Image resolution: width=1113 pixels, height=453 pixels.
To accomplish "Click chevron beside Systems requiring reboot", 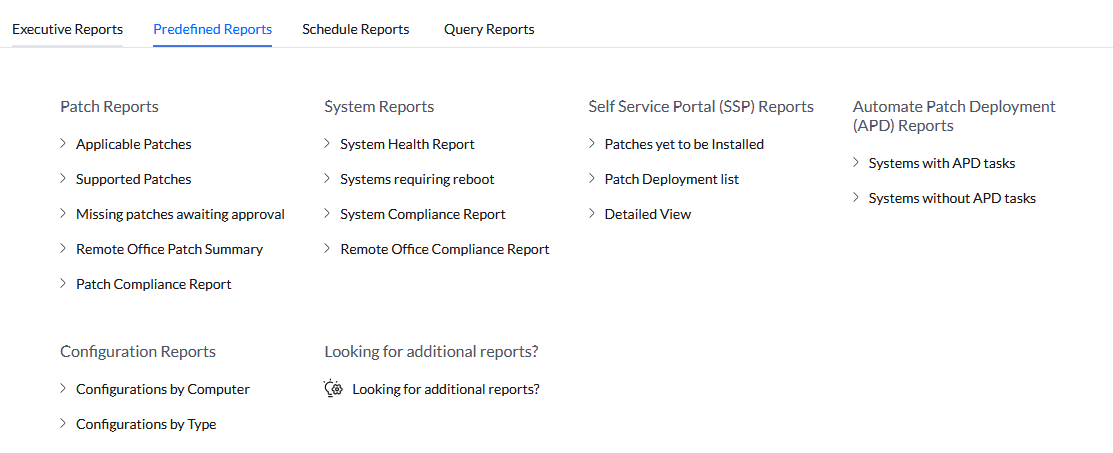I will pyautogui.click(x=327, y=178).
